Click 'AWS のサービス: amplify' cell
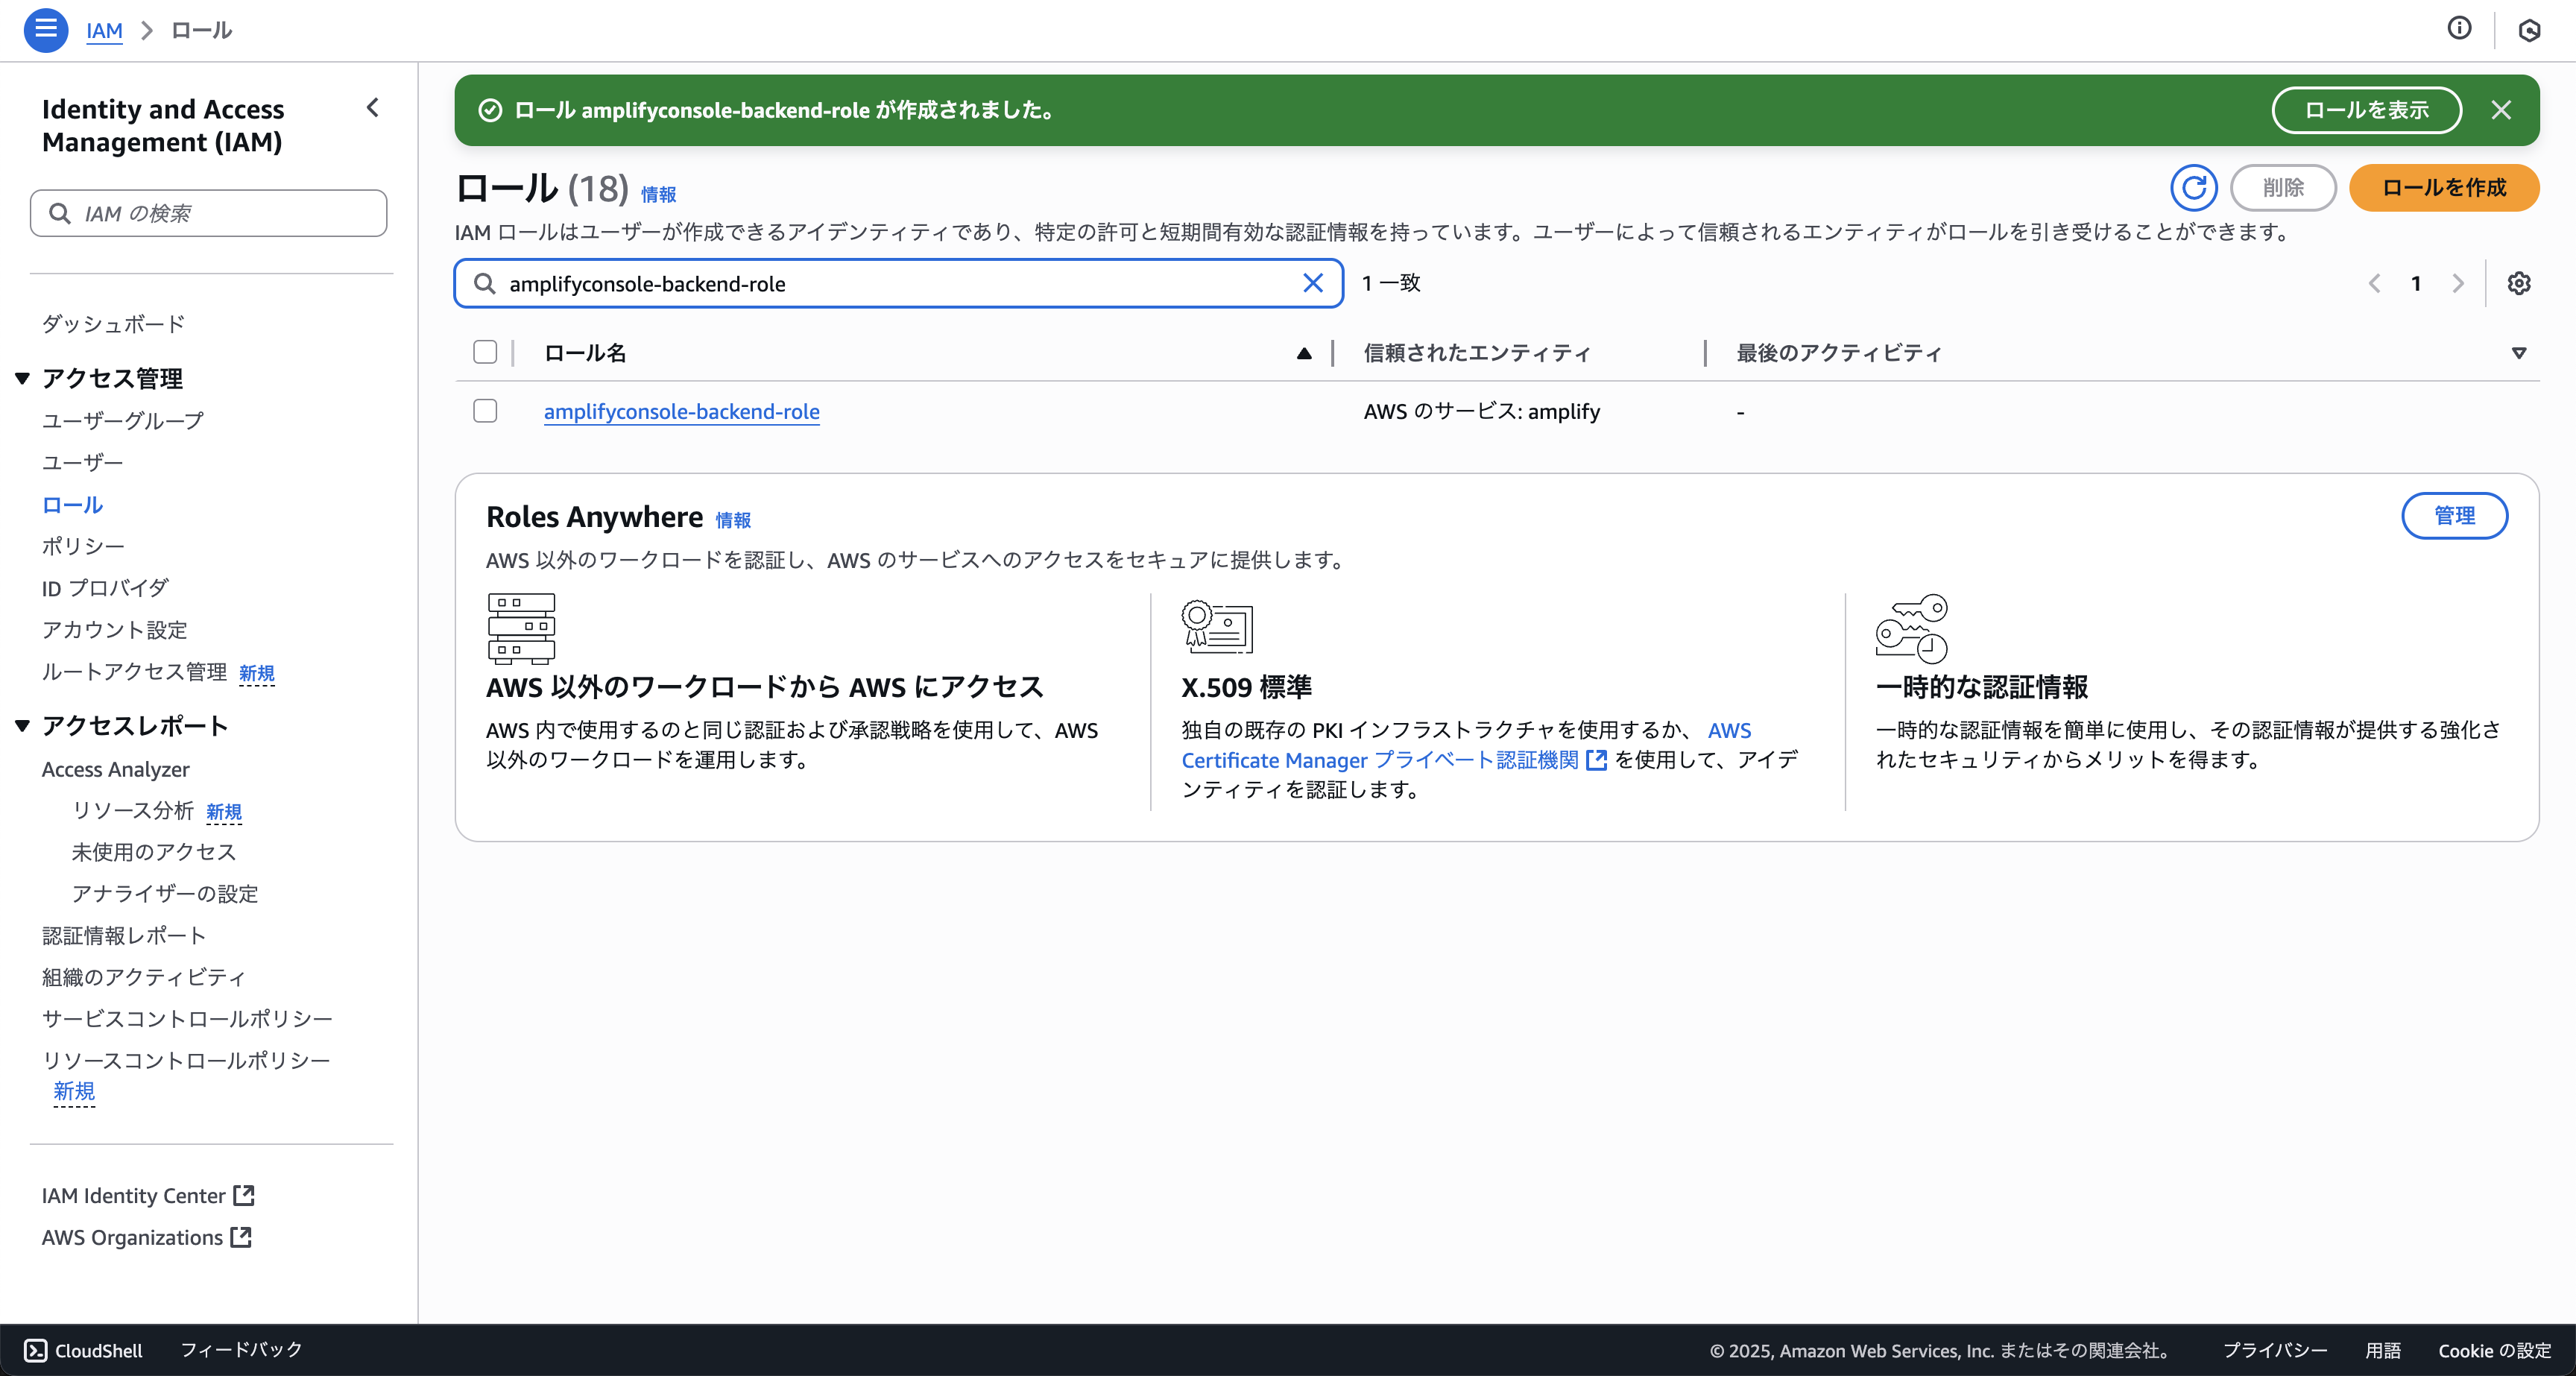 point(1482,411)
